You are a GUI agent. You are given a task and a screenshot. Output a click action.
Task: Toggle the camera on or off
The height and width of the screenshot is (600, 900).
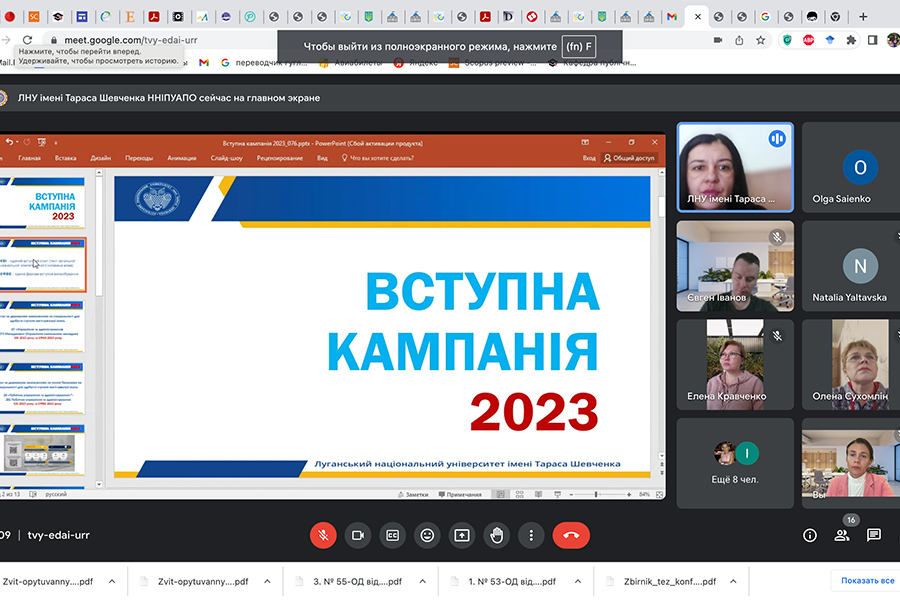click(357, 535)
